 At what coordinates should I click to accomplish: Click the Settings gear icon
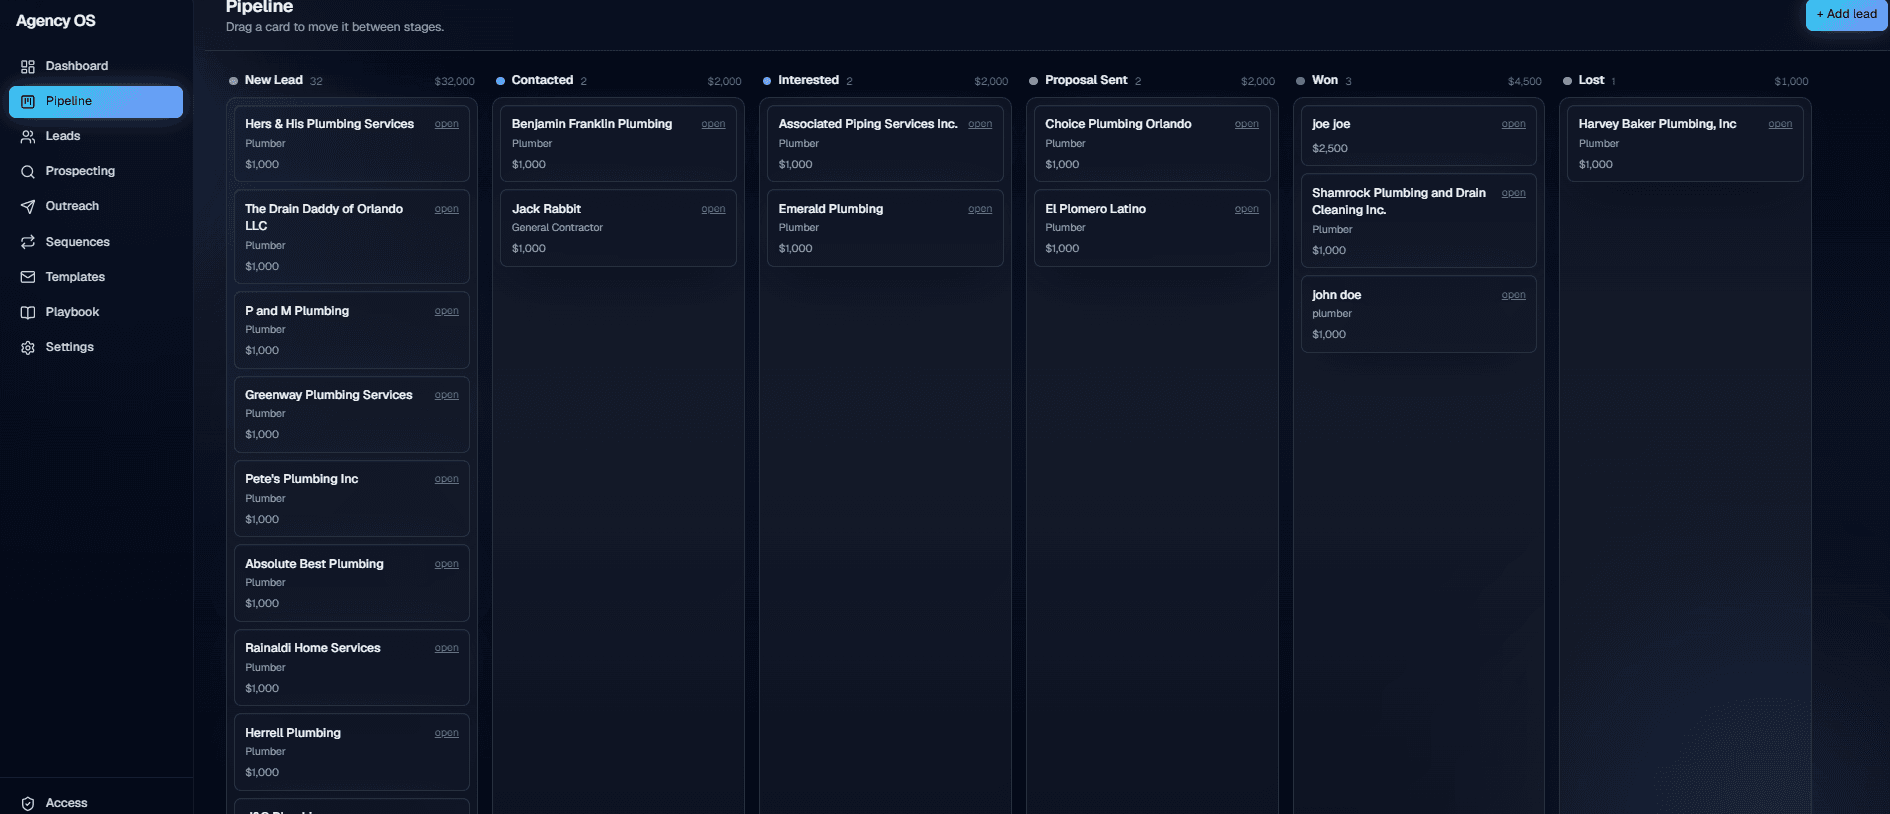click(28, 347)
